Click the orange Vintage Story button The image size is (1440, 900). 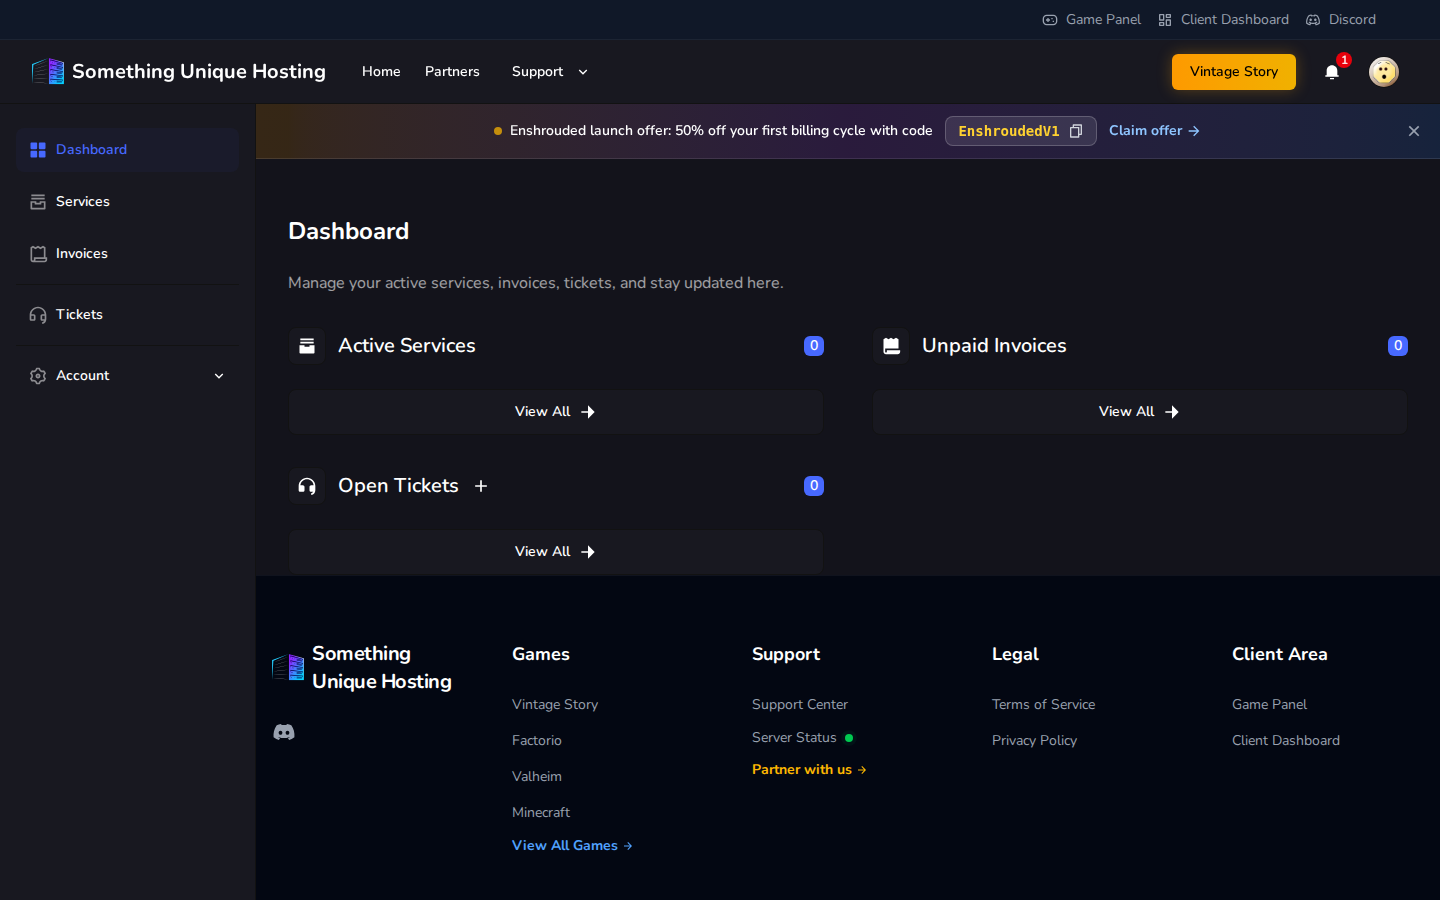[x=1234, y=72]
